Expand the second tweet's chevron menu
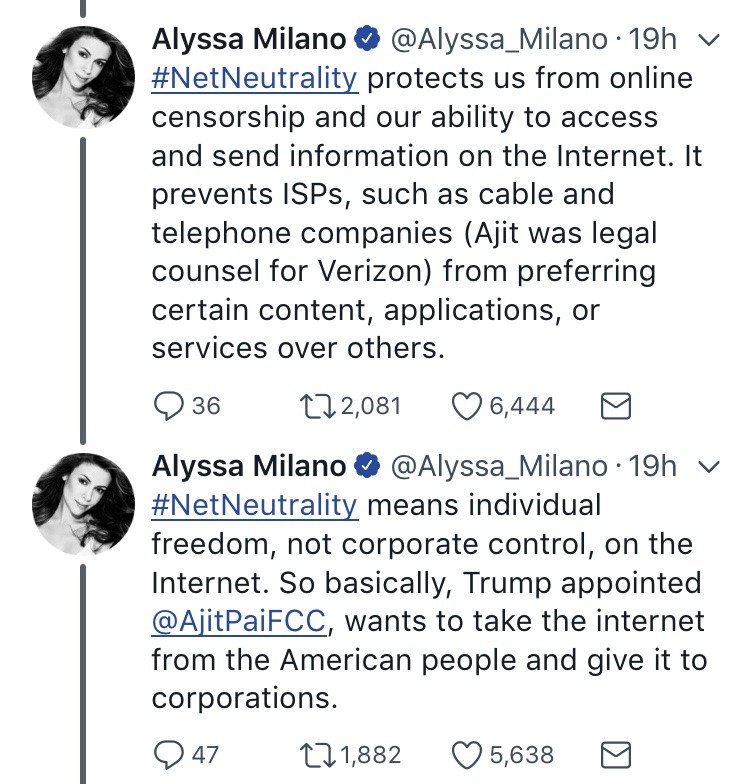Viewport: 750px width, 784px height. coord(707,467)
